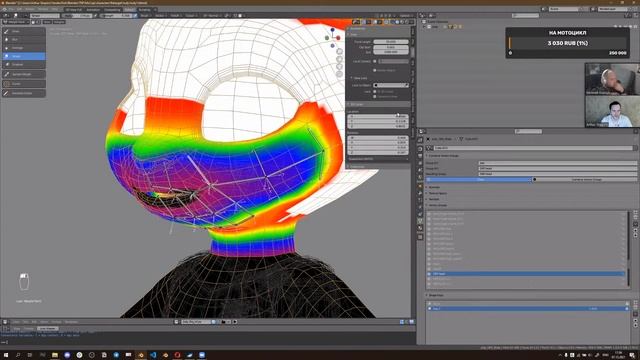The width and height of the screenshot is (640, 360).
Task: Open Render properties tab in Properties editor
Action: tap(420, 149)
